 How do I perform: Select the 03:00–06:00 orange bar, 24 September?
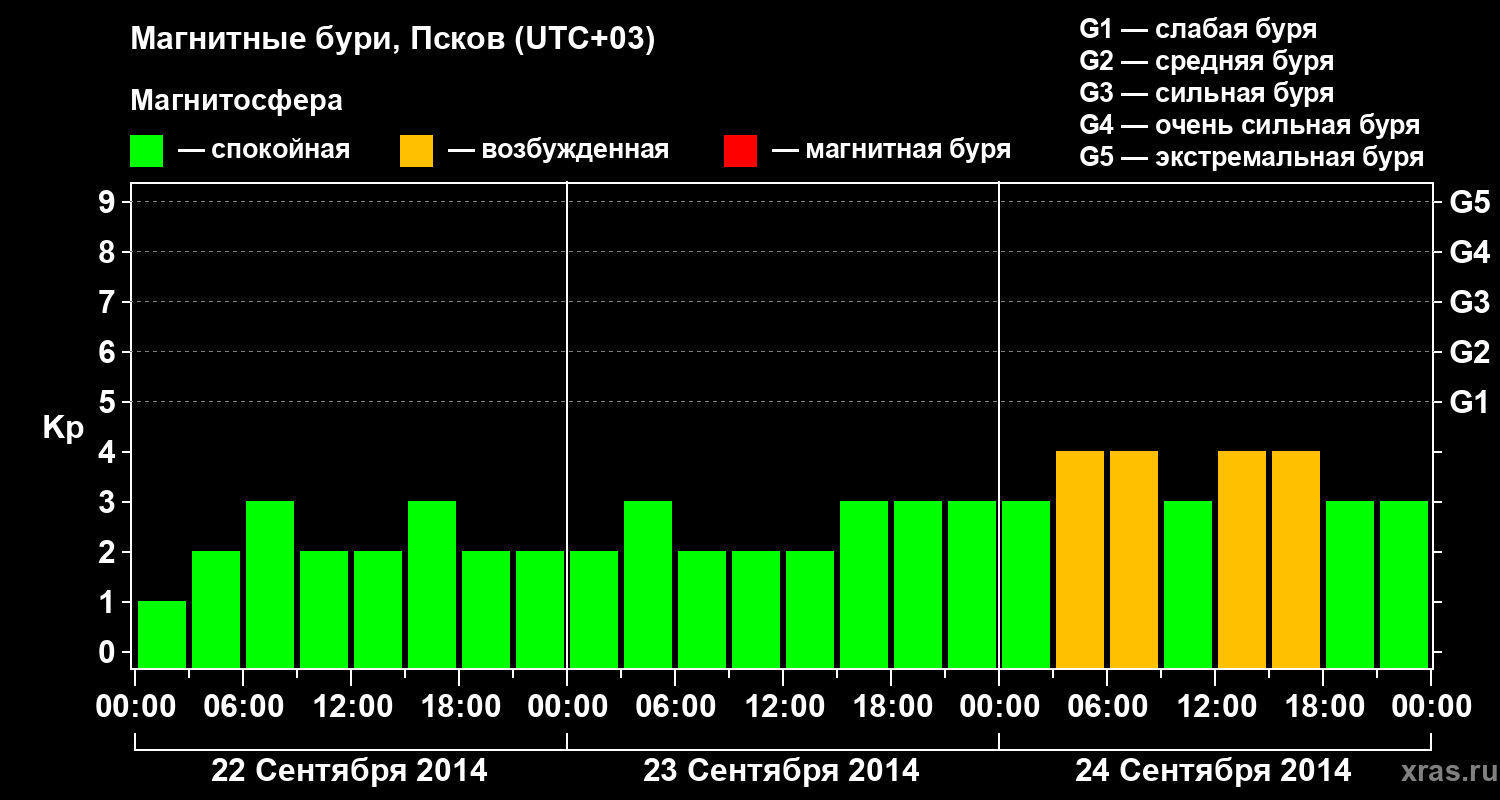pos(1080,559)
